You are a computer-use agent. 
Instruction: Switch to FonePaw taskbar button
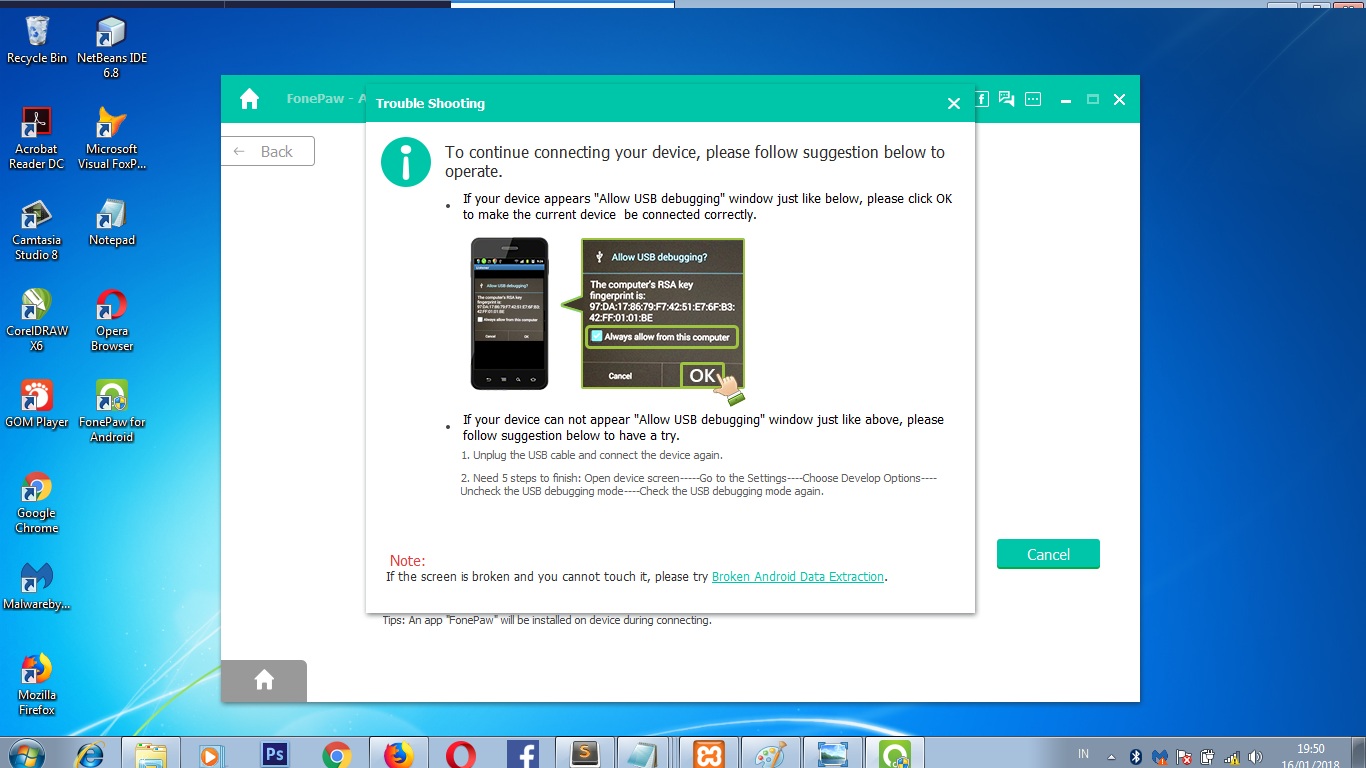(x=894, y=754)
